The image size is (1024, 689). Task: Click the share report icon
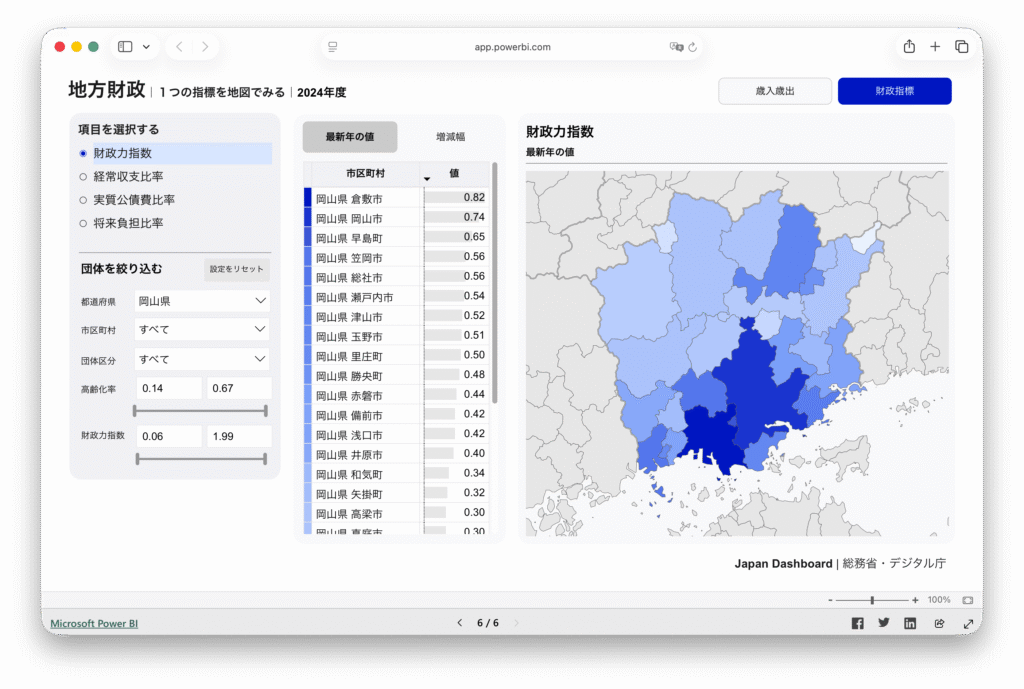(x=939, y=623)
